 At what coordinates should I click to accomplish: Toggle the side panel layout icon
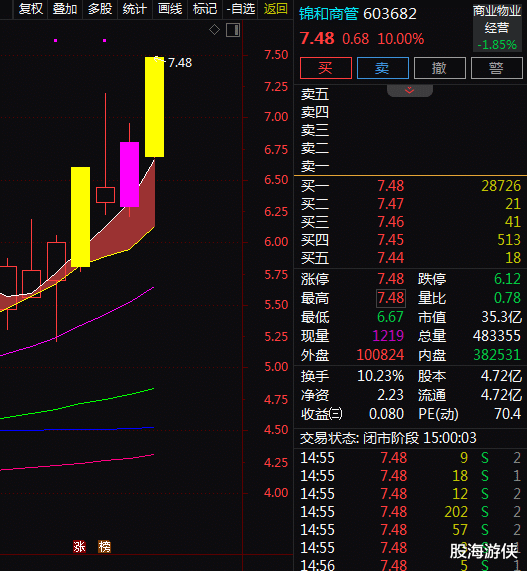pyautogui.click(x=233, y=30)
